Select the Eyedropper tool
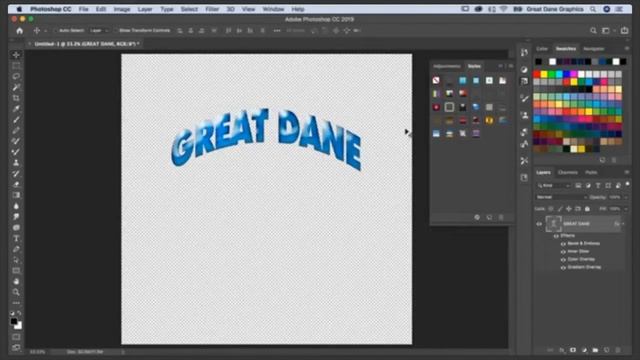640x360 pixels. (16, 109)
